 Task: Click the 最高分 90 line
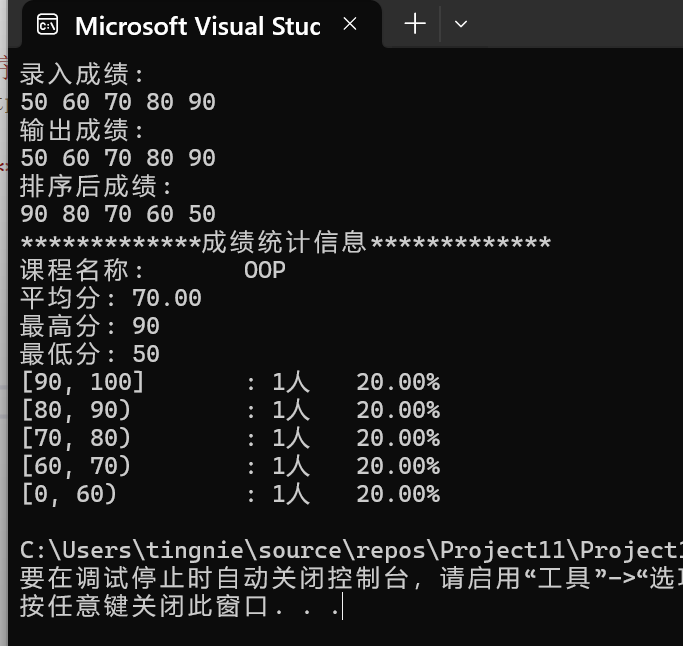click(90, 326)
